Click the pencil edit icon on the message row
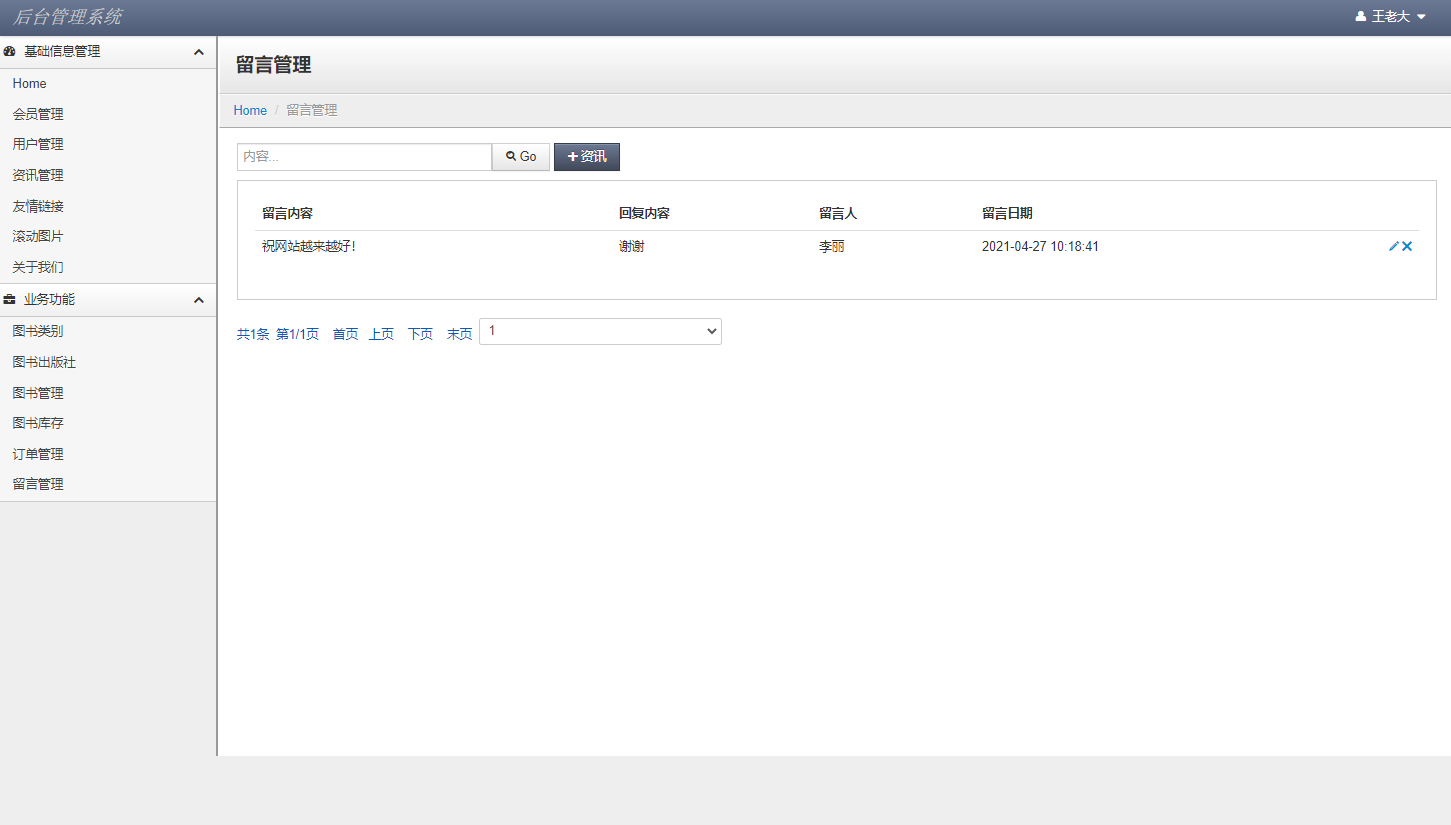The image size is (1451, 825). (1393, 245)
